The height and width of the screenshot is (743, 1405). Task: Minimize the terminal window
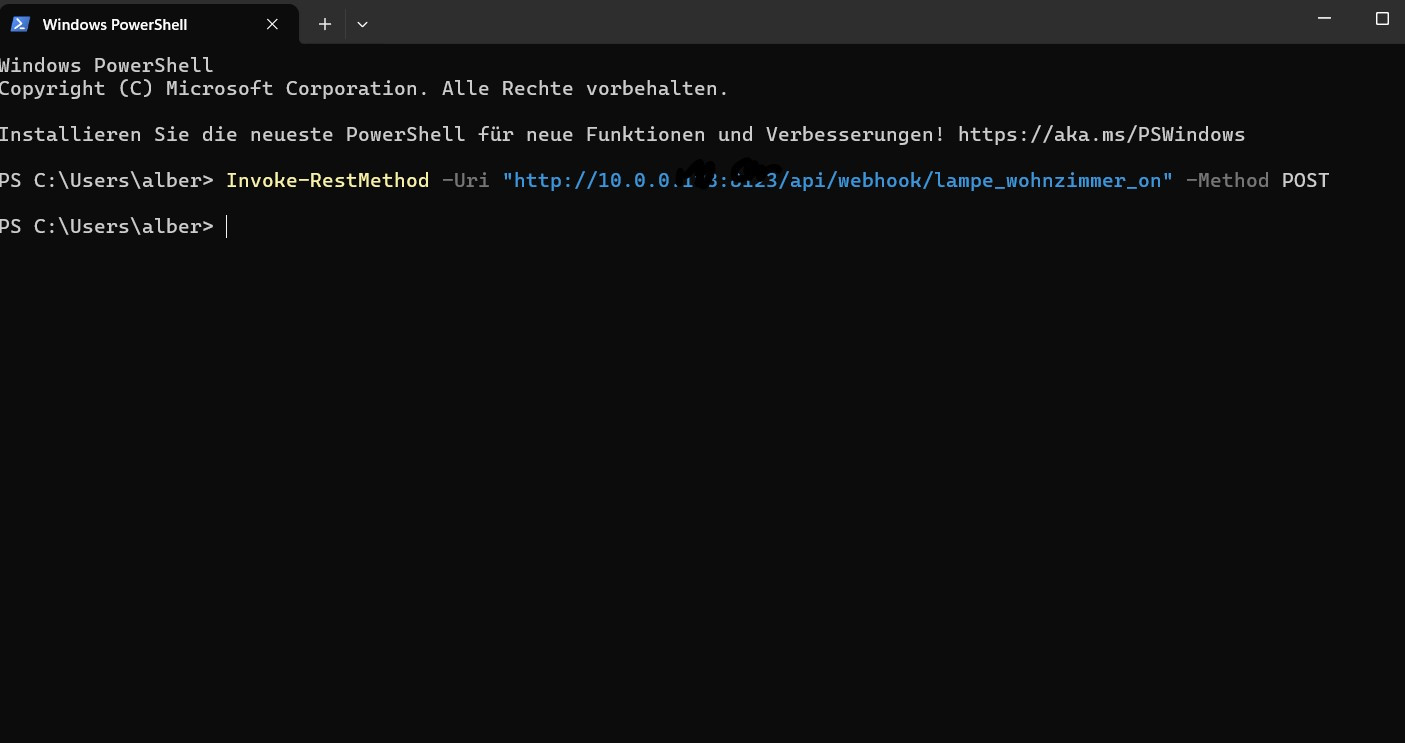tap(1324, 18)
